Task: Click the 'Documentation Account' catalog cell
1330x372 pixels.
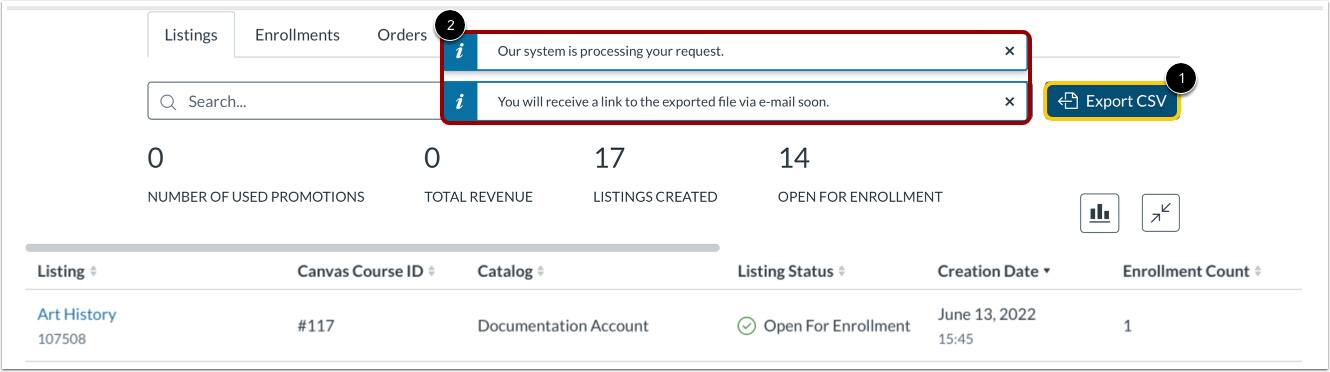Action: 563,326
